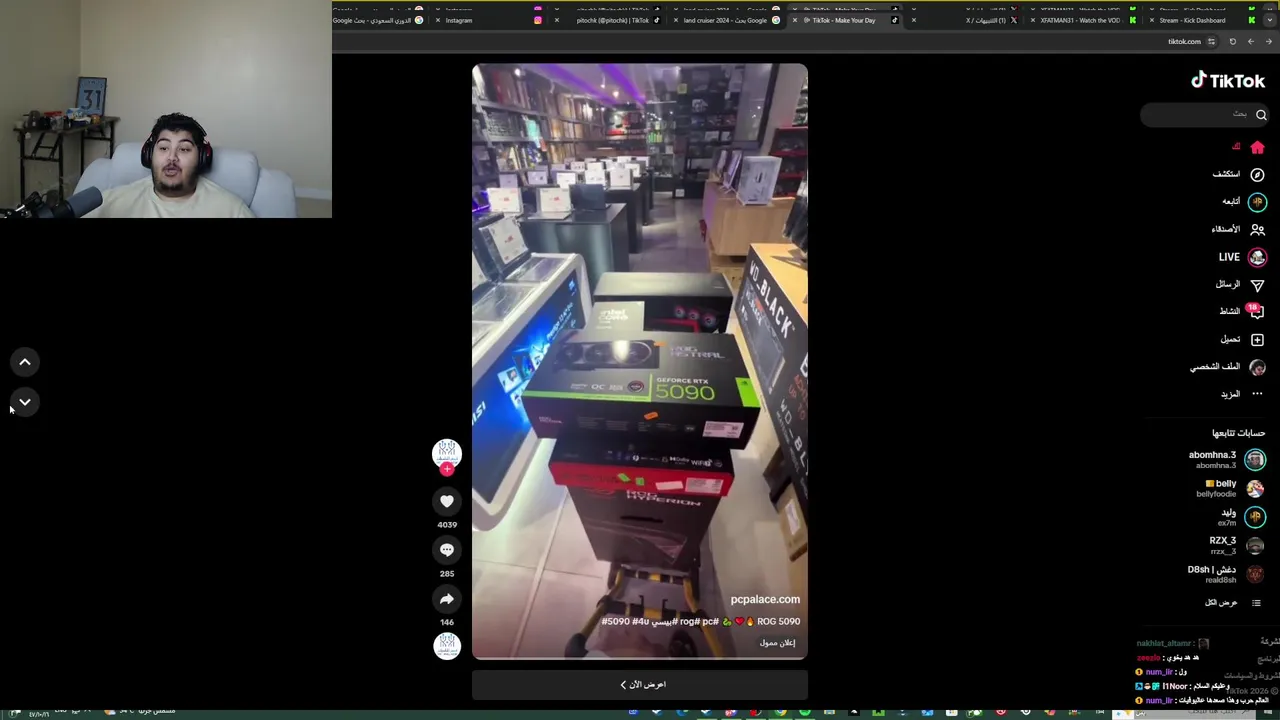Open the comments bubble with 285 comments
1280x720 pixels.
click(447, 550)
